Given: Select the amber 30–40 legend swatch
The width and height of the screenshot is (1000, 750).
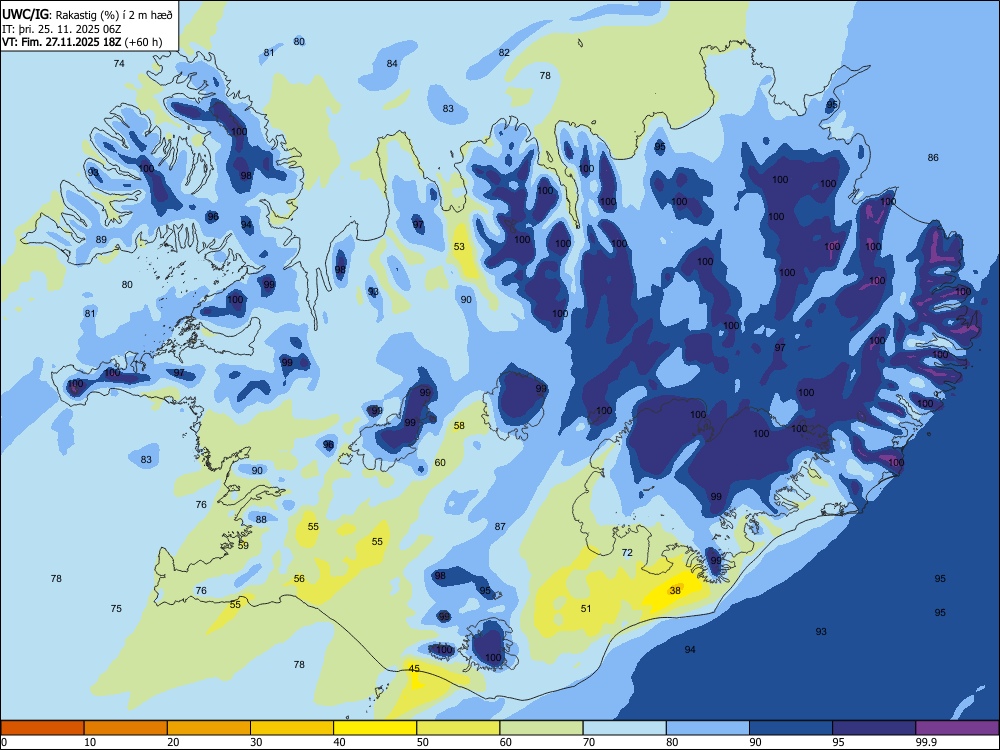Looking at the screenshot, I should (292, 728).
